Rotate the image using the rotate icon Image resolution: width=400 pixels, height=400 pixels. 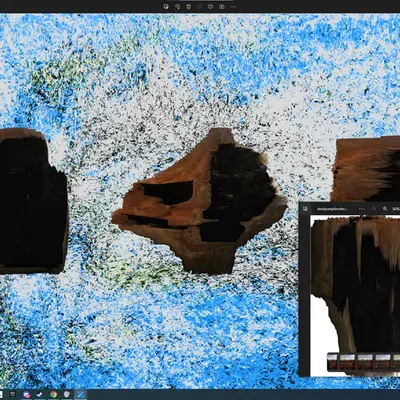click(177, 7)
